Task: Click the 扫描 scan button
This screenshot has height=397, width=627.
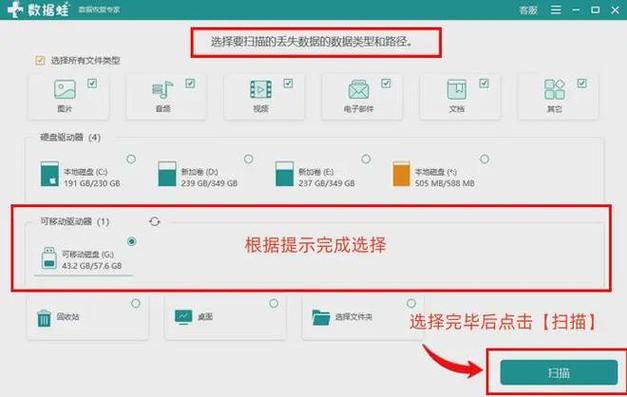Action: 559,373
